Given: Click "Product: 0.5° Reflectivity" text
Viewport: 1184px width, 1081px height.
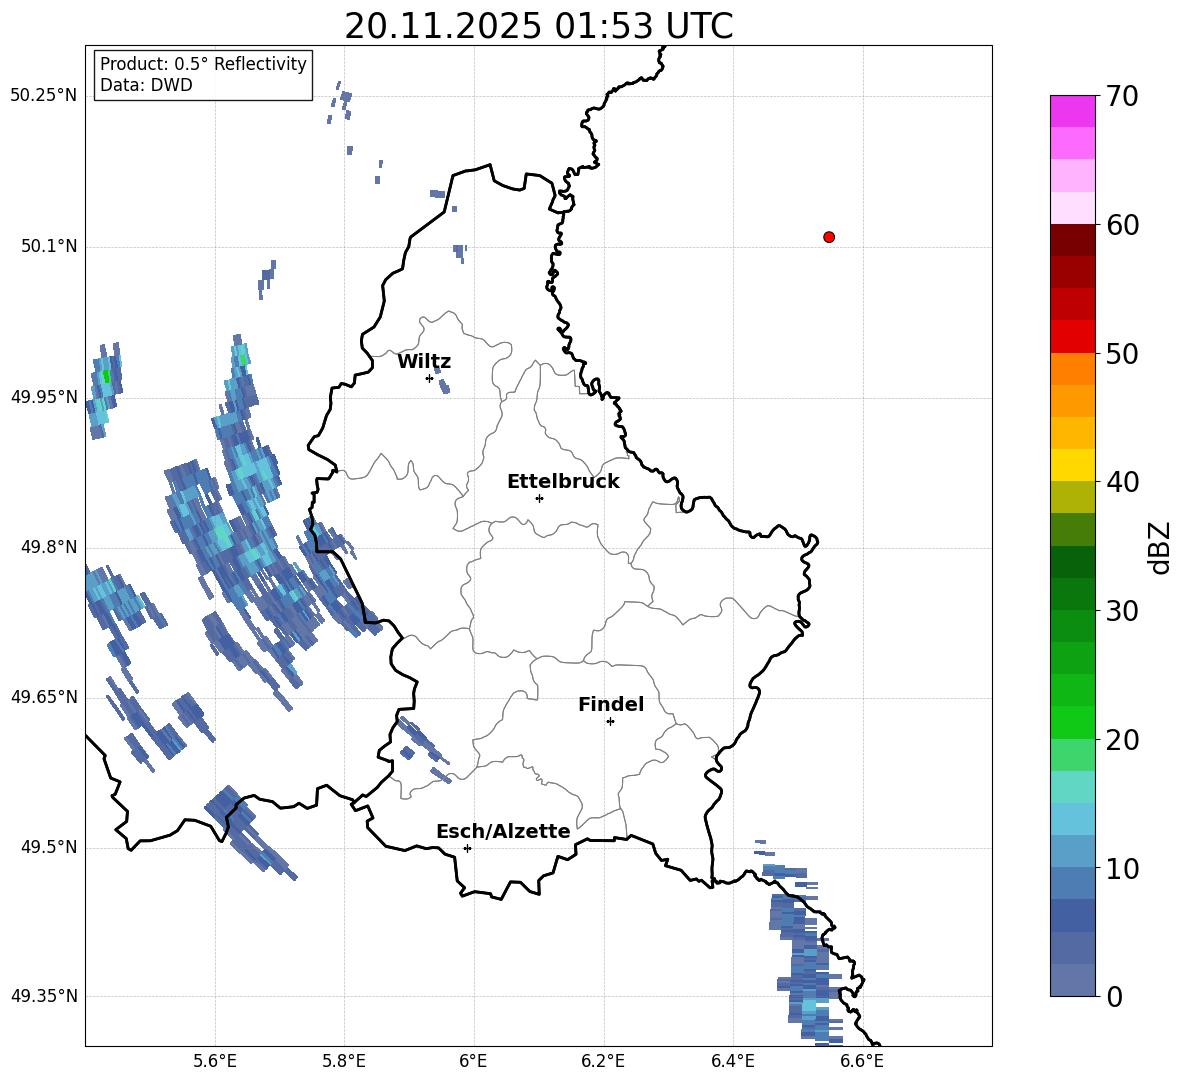Looking at the screenshot, I should coord(203,64).
